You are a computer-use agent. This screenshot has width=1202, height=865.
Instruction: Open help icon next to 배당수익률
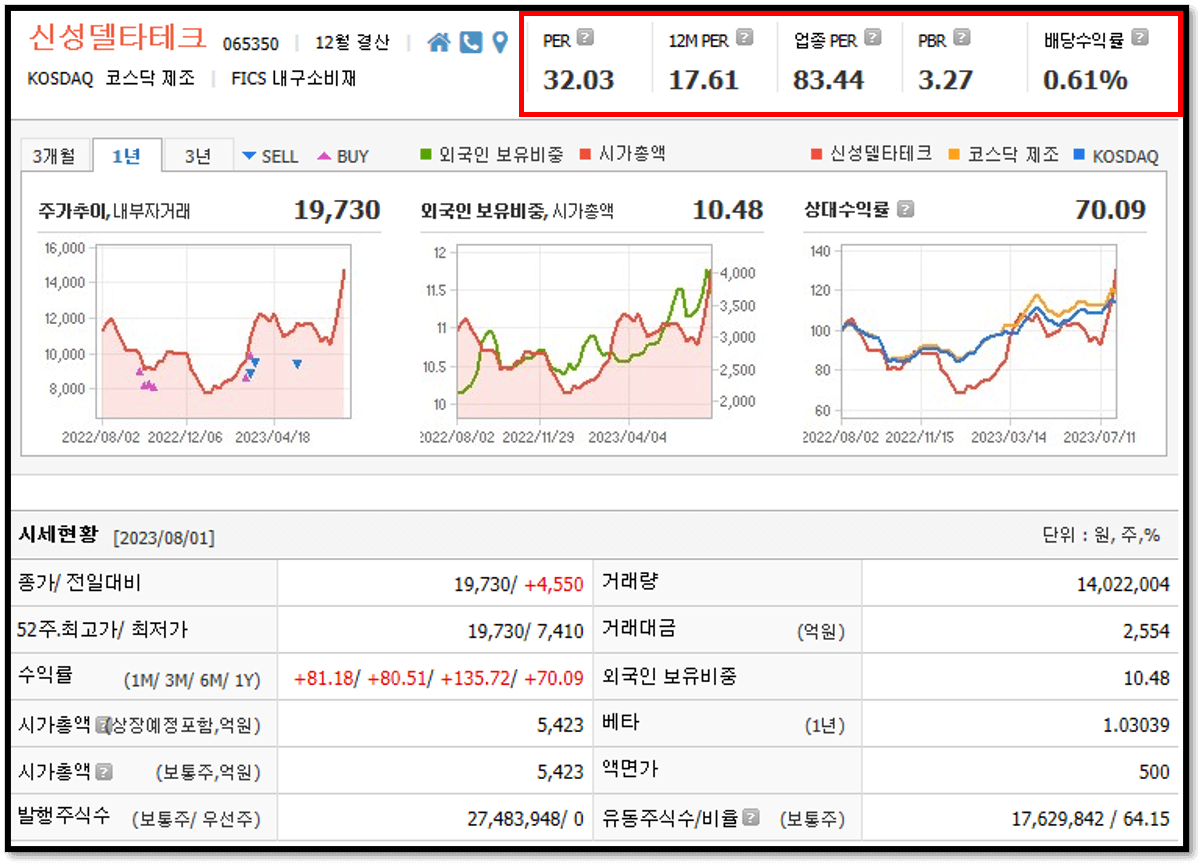pyautogui.click(x=1140, y=38)
